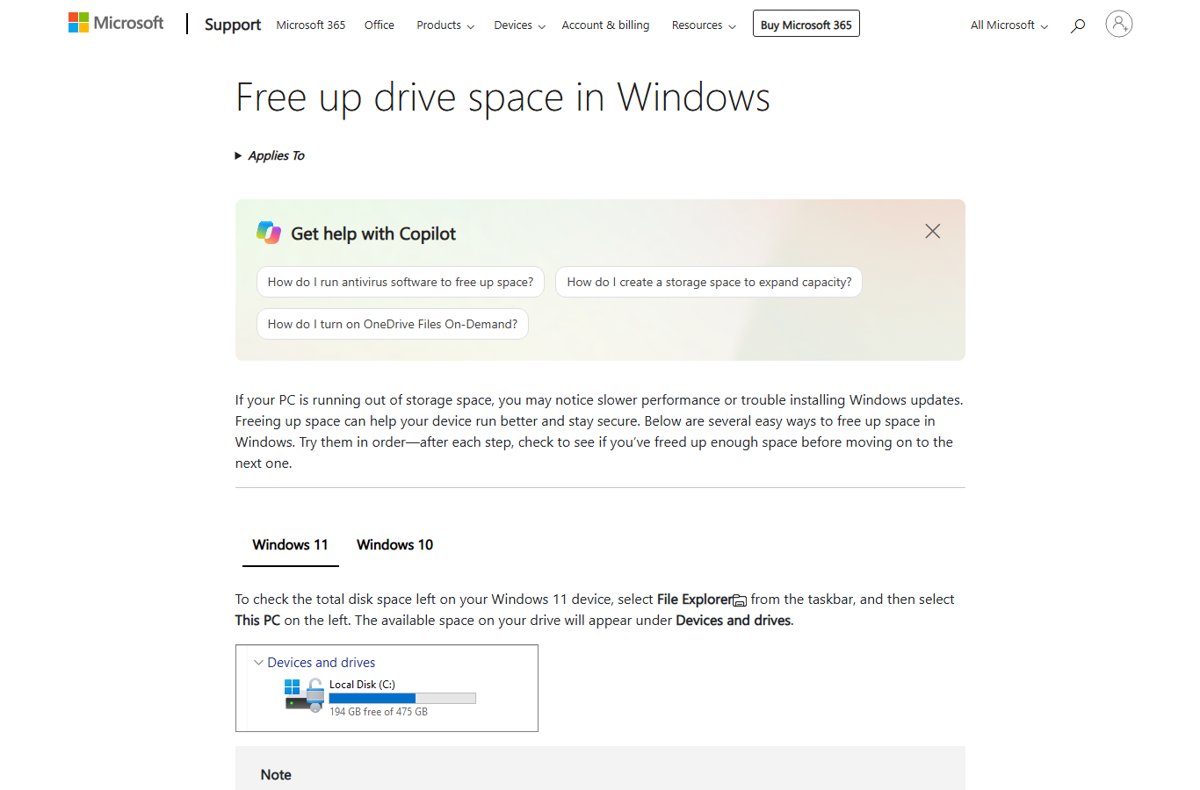The width and height of the screenshot is (1200, 790).
Task: Click the Get help with Copilot heading
Action: 373,233
